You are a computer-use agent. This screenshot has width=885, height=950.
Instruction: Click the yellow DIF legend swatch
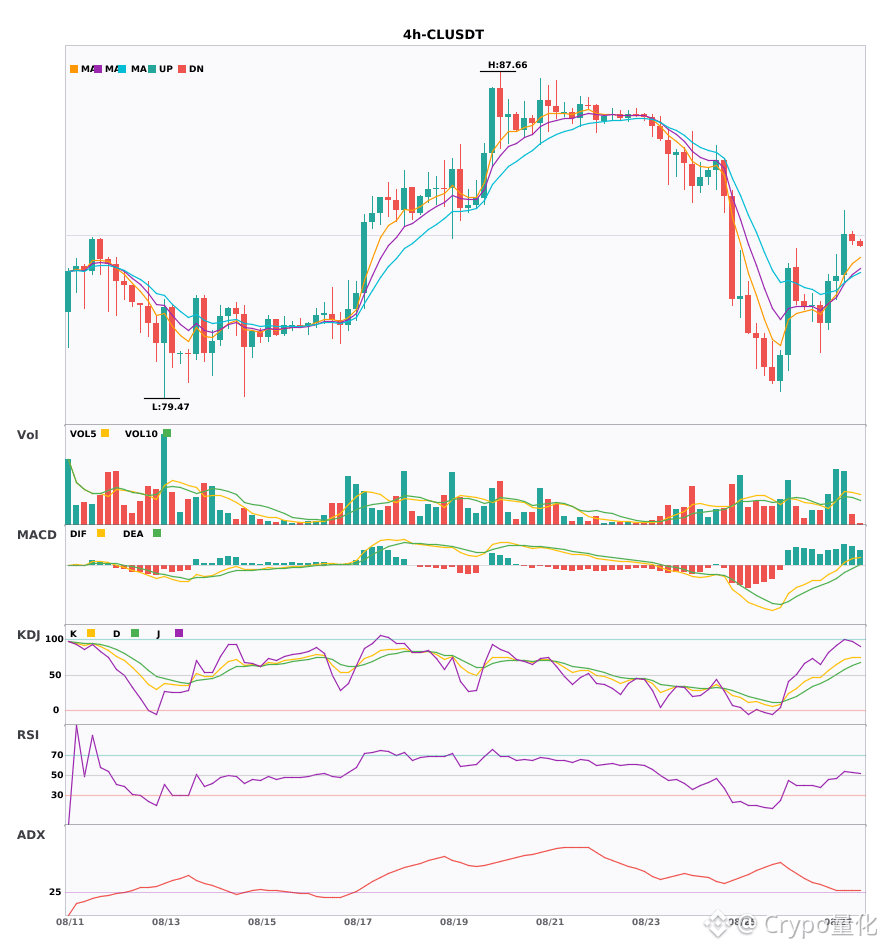(x=101, y=533)
